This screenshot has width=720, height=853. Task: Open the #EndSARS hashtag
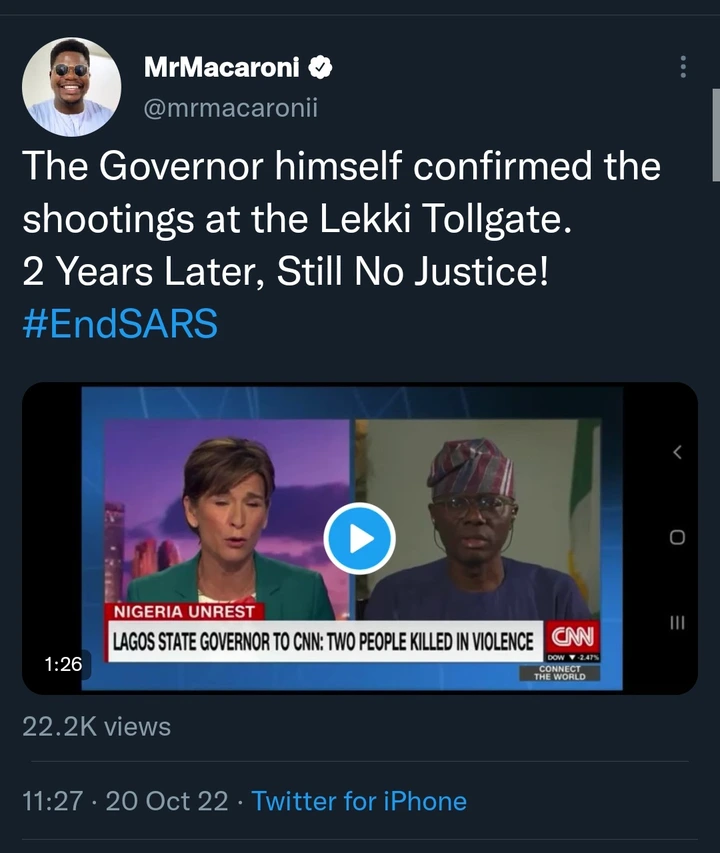coord(120,325)
